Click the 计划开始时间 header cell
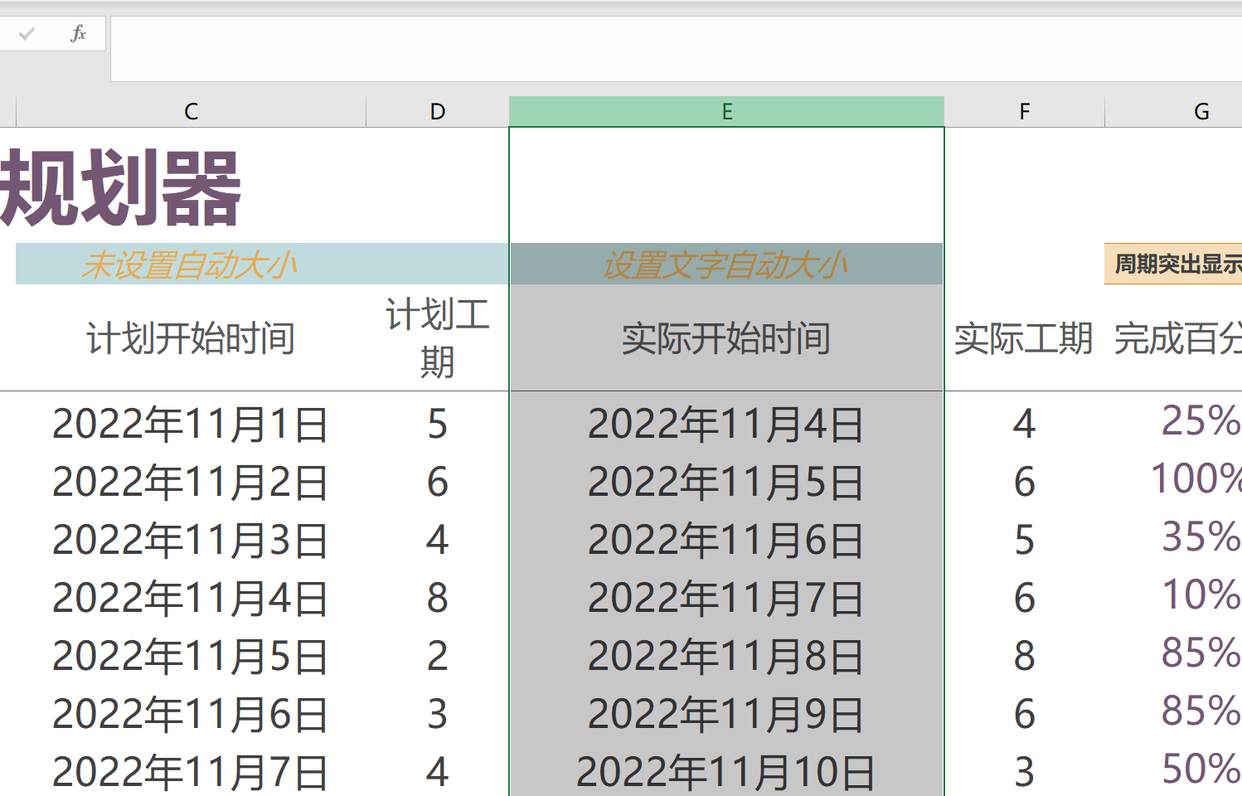The height and width of the screenshot is (796, 1242). pyautogui.click(x=191, y=338)
